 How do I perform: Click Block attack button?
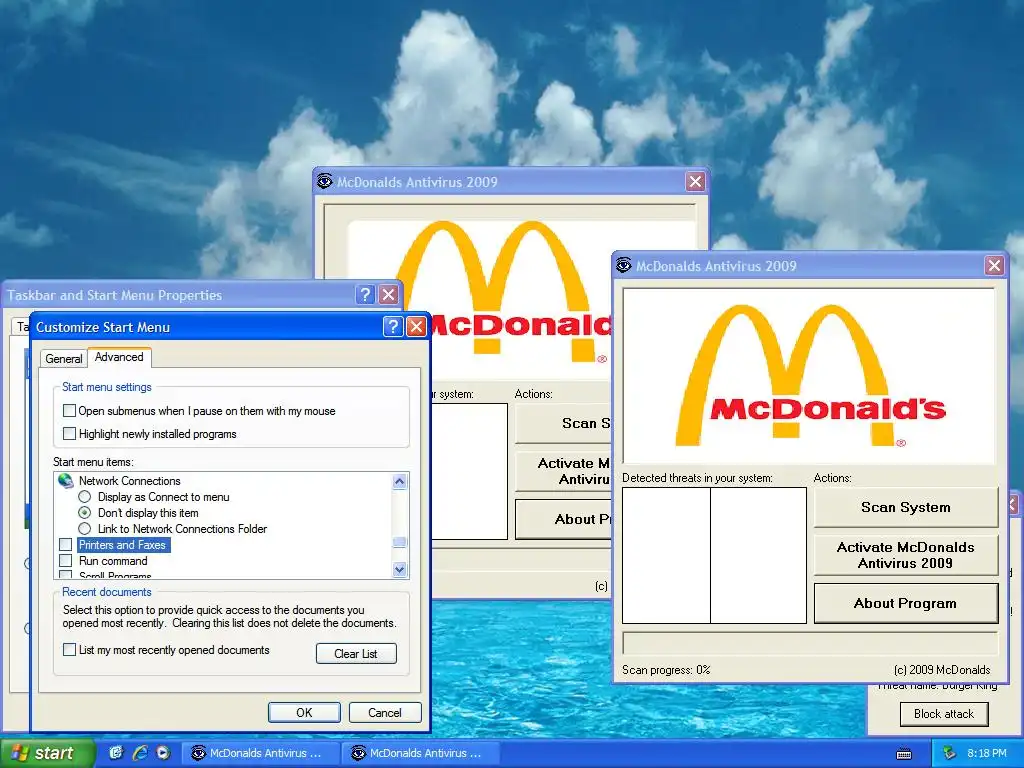(x=944, y=714)
